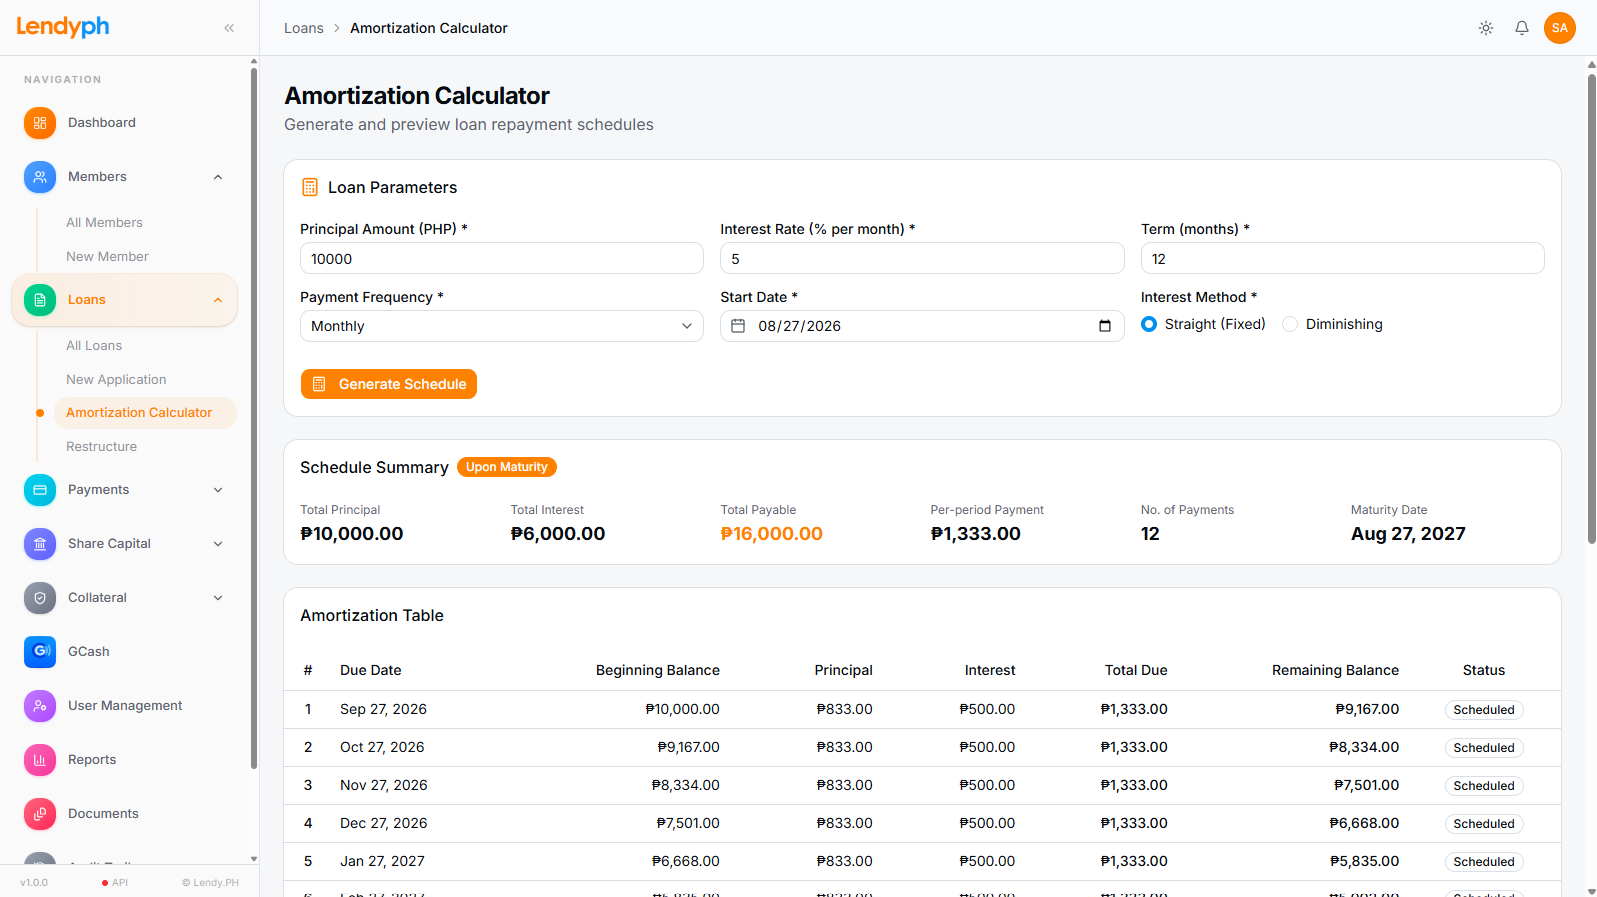This screenshot has width=1597, height=897.
Task: Click the Term (months) input field
Action: 1343,258
